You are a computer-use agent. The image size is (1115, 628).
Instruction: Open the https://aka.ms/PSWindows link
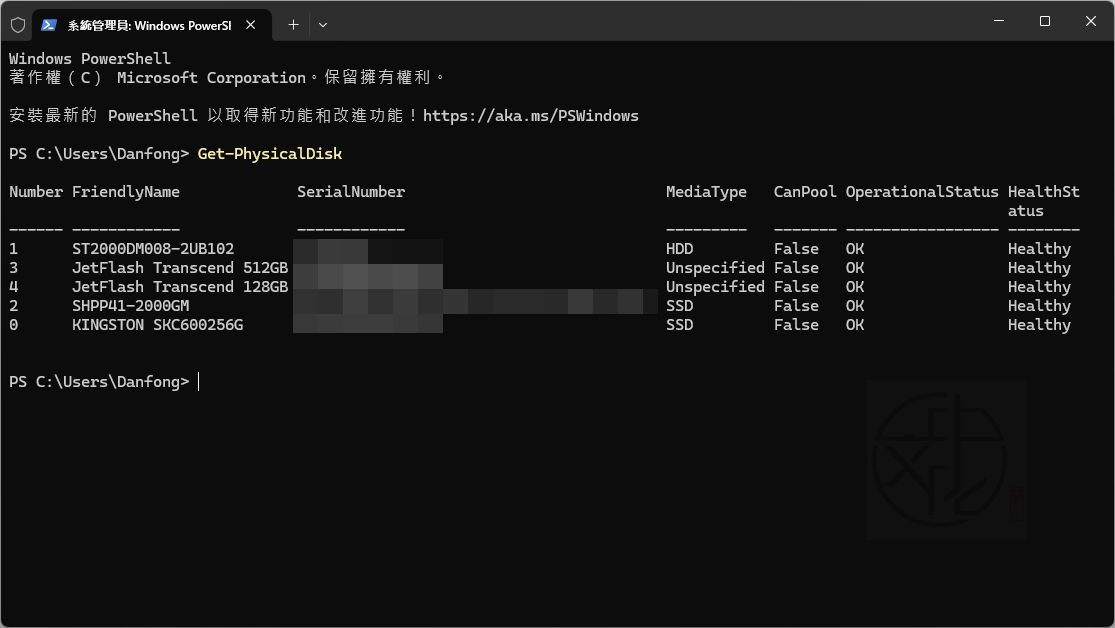pos(530,116)
